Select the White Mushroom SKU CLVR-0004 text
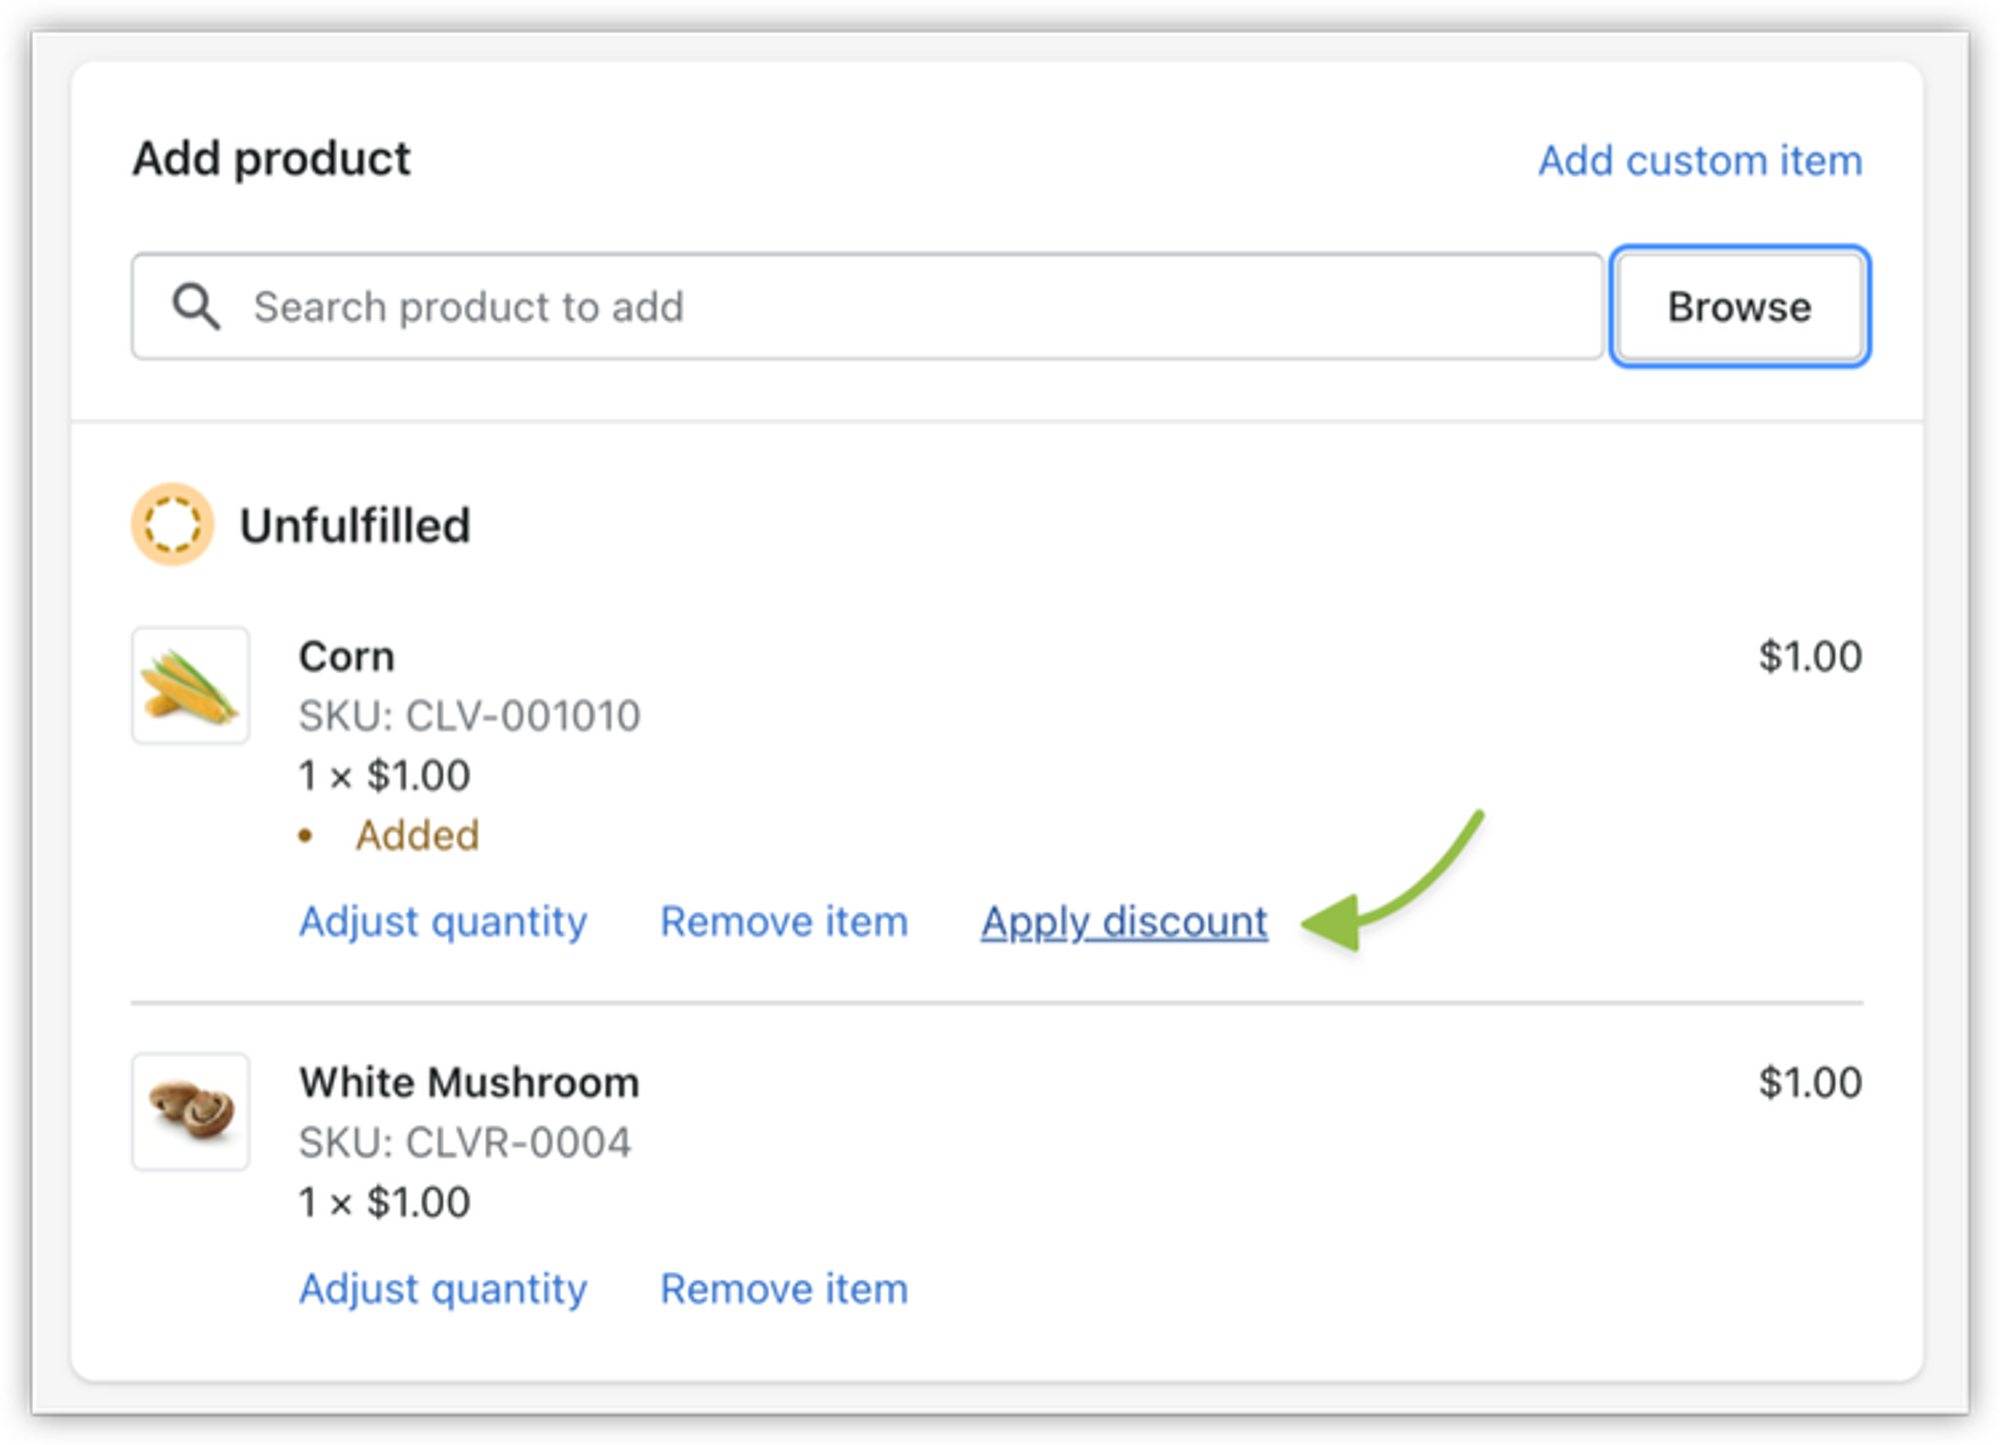 (x=465, y=1142)
